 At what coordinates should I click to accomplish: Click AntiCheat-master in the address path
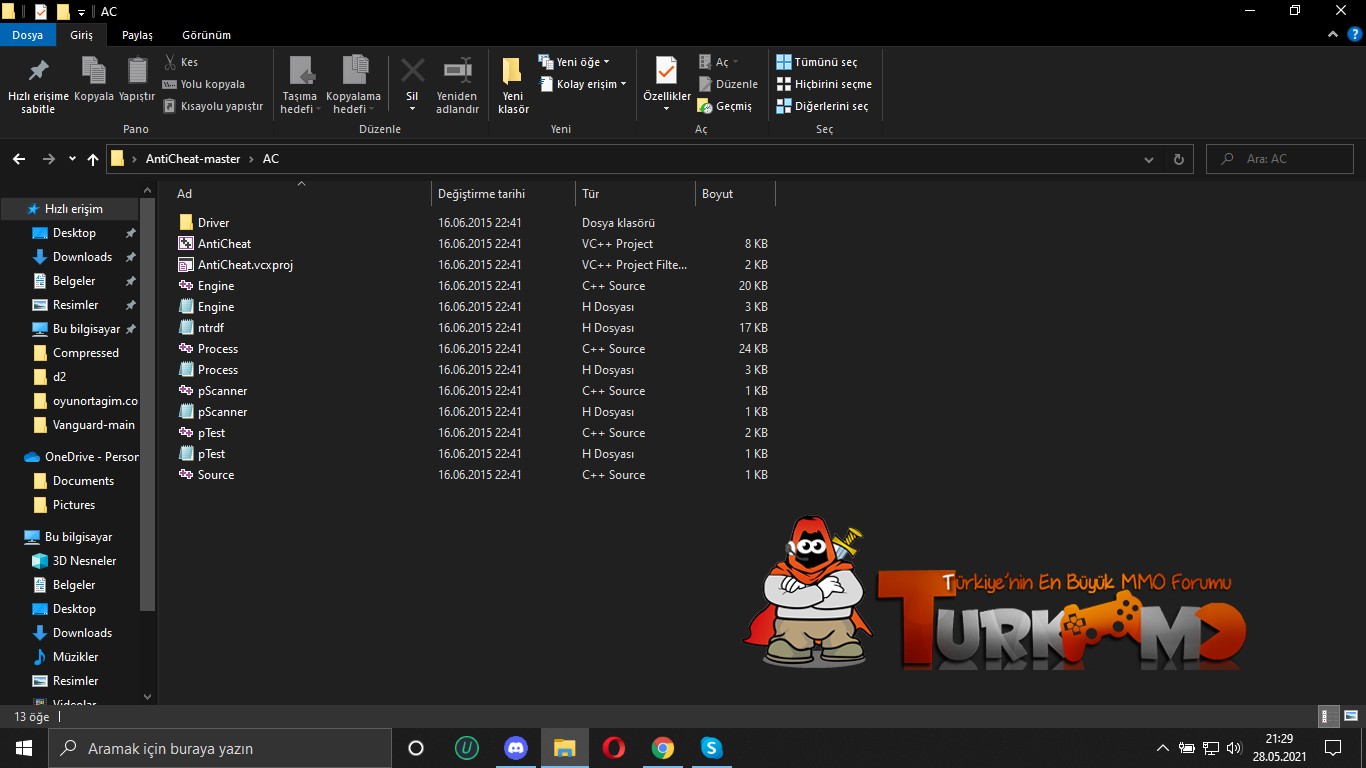(x=193, y=159)
